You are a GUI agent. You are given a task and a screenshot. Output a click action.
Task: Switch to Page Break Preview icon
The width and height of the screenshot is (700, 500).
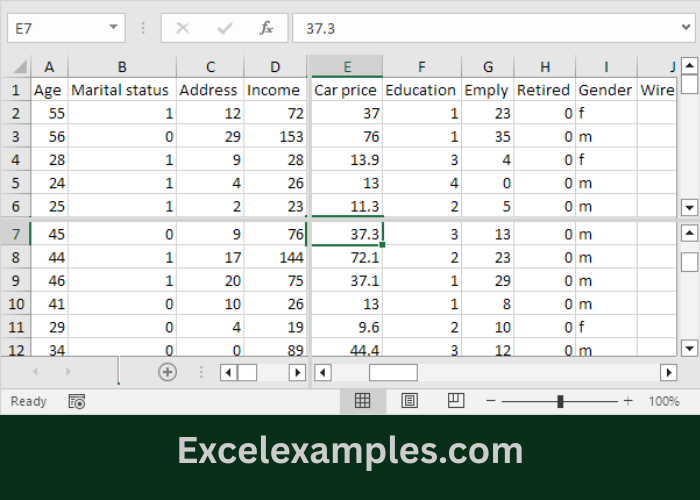tap(456, 401)
